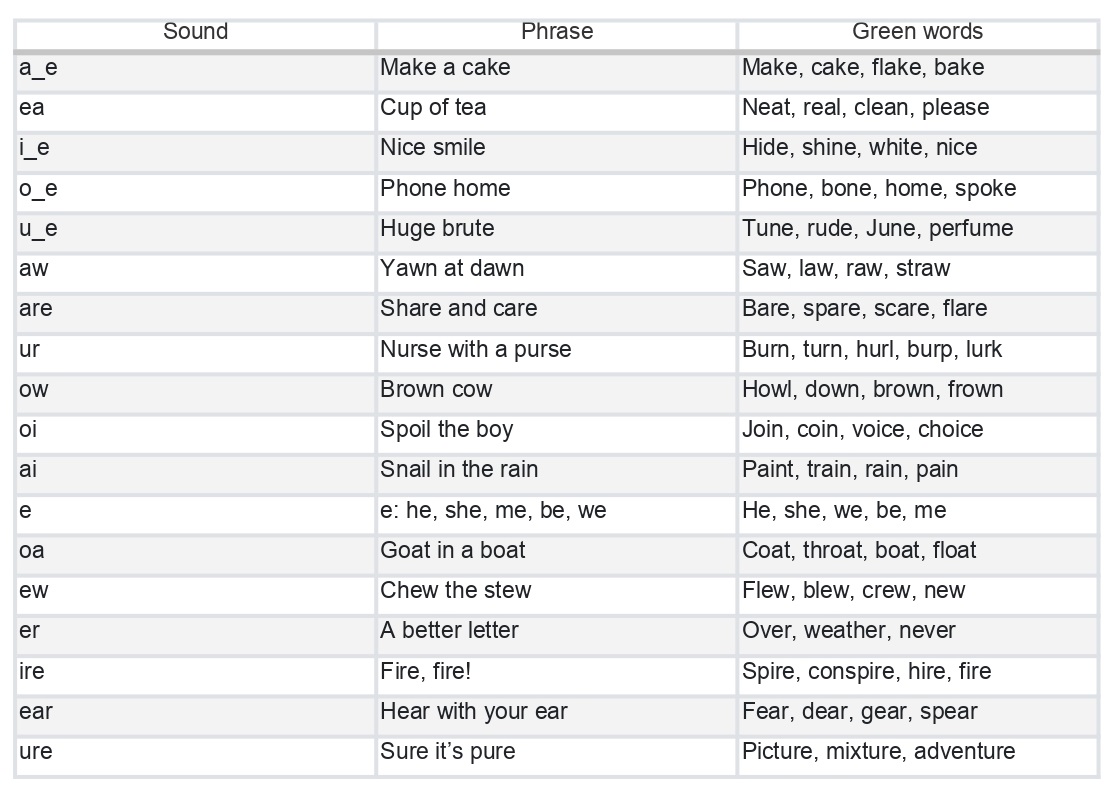This screenshot has height=791, width=1117.
Task: Click the "Nice smile" phrase cell
Action: point(556,148)
